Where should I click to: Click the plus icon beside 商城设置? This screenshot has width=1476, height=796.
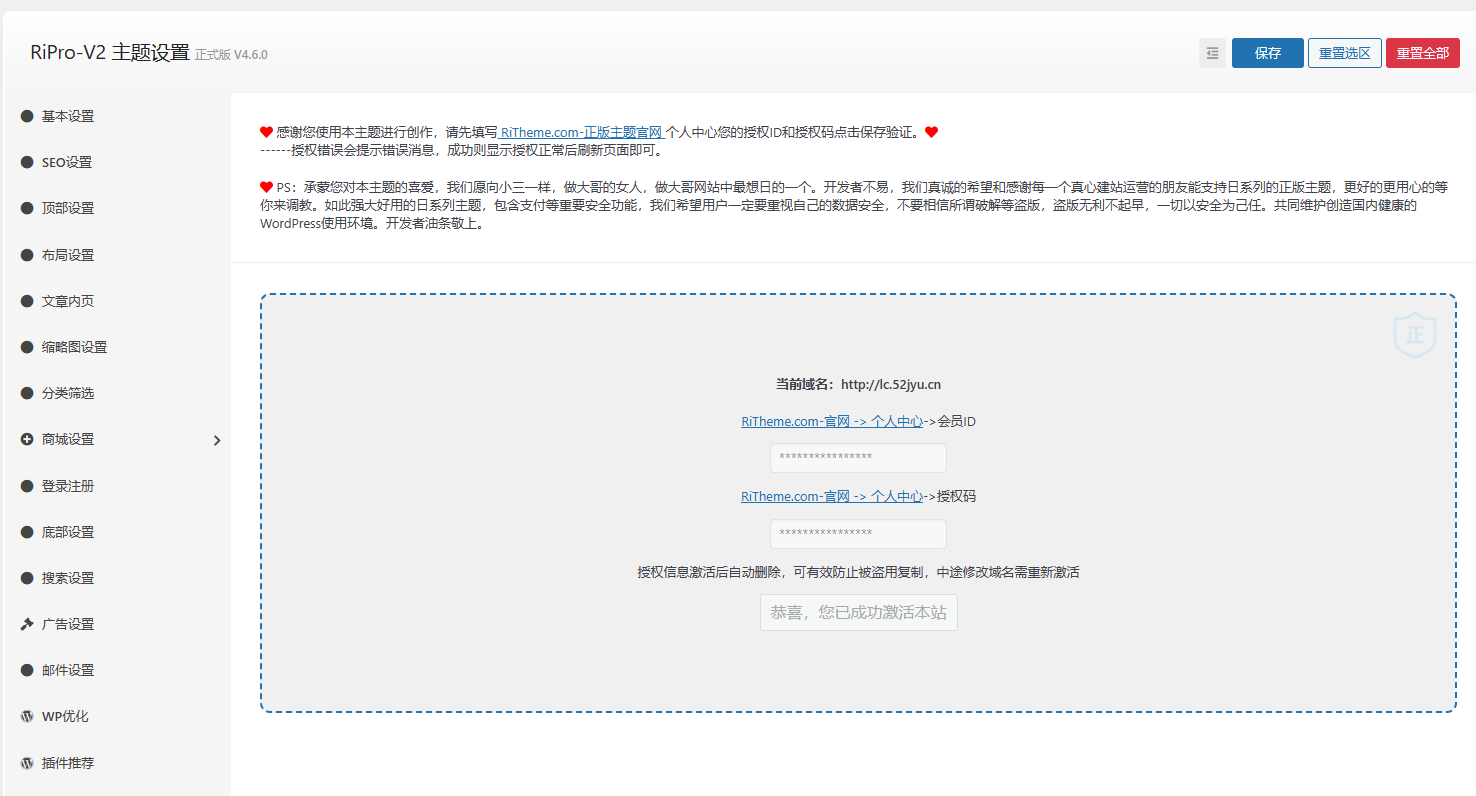tap(27, 439)
